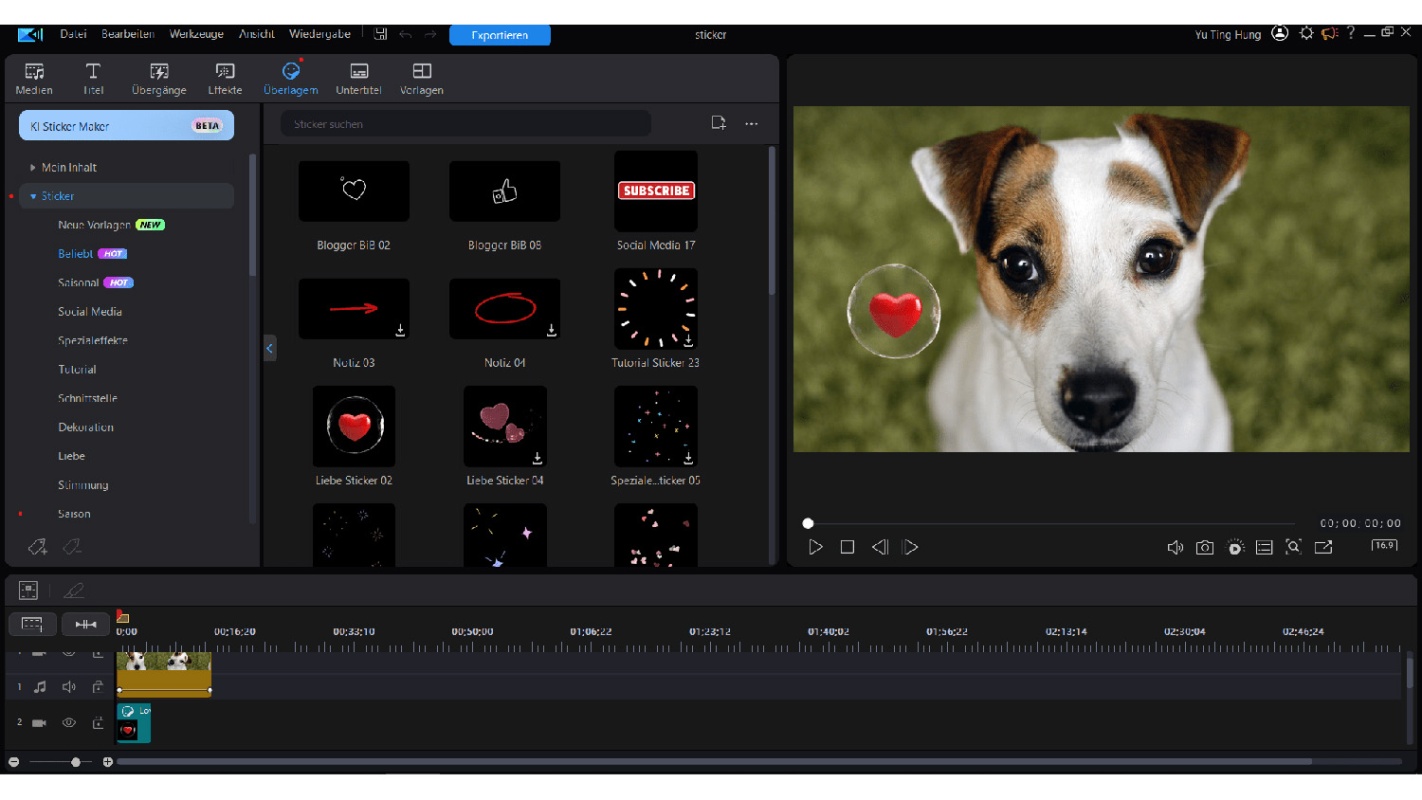Open the settings gear icon in title bar

pos(1306,33)
